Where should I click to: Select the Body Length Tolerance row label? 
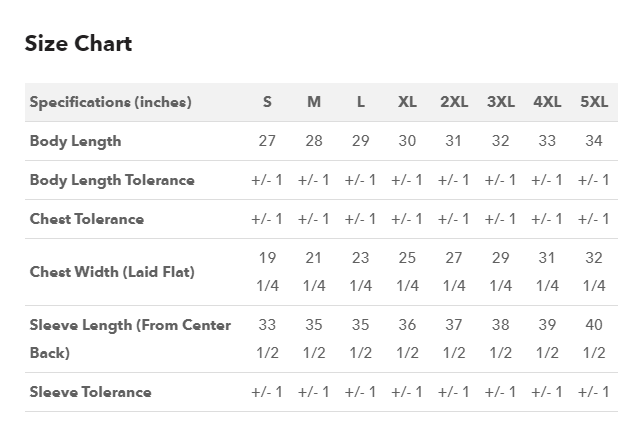click(112, 180)
